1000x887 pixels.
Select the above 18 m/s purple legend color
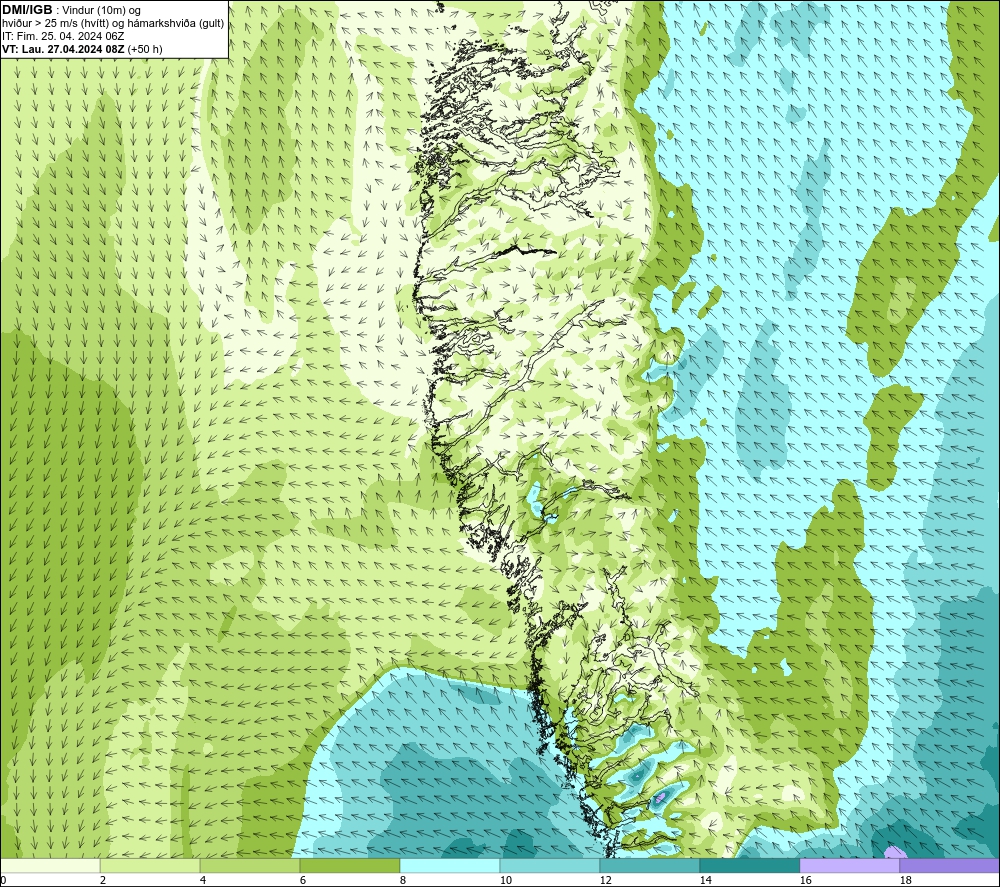click(950, 866)
